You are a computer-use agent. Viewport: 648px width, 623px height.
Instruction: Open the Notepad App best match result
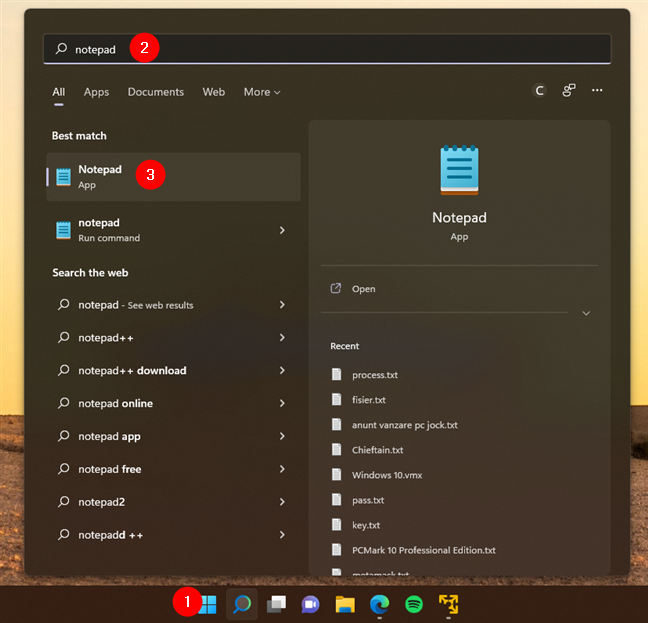[x=174, y=177]
